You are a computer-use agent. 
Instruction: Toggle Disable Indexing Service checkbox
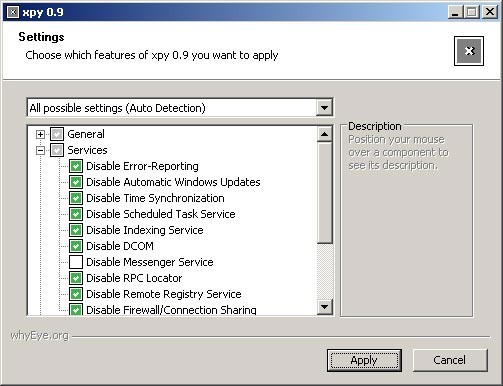(76, 230)
